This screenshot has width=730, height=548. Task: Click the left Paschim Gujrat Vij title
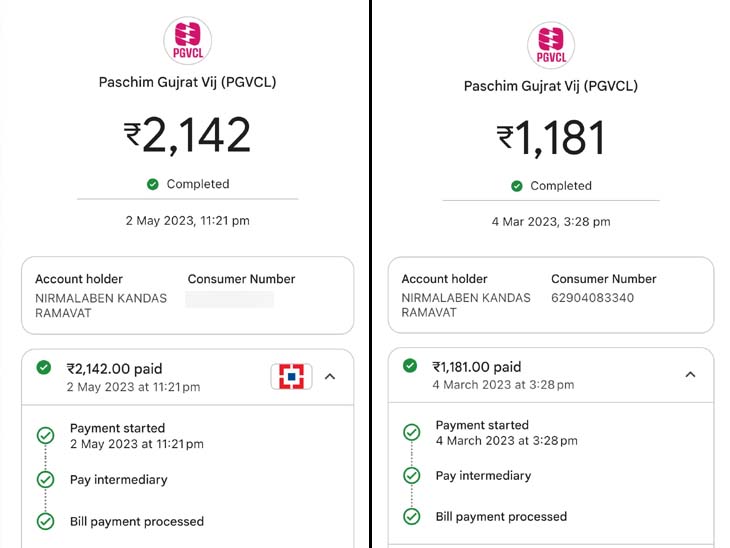(187, 82)
